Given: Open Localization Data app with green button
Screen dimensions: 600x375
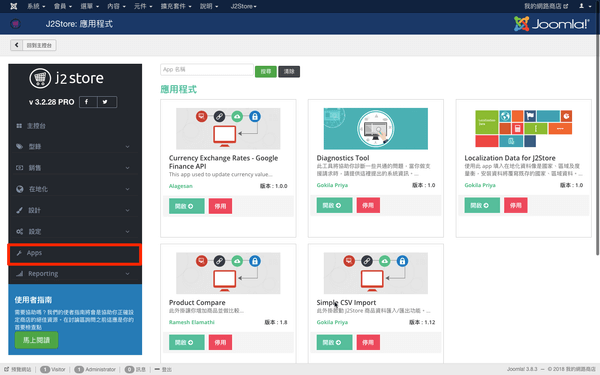Looking at the screenshot, I should point(482,205).
